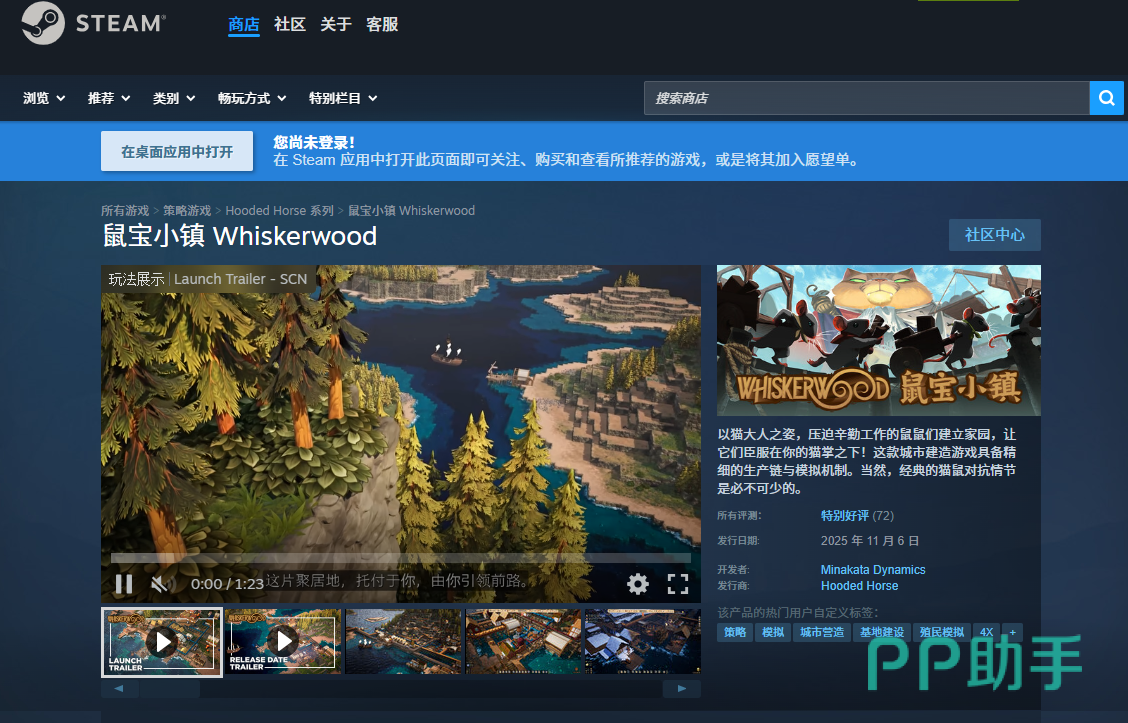
Task: Add a tag with the plus button
Action: 1012,632
